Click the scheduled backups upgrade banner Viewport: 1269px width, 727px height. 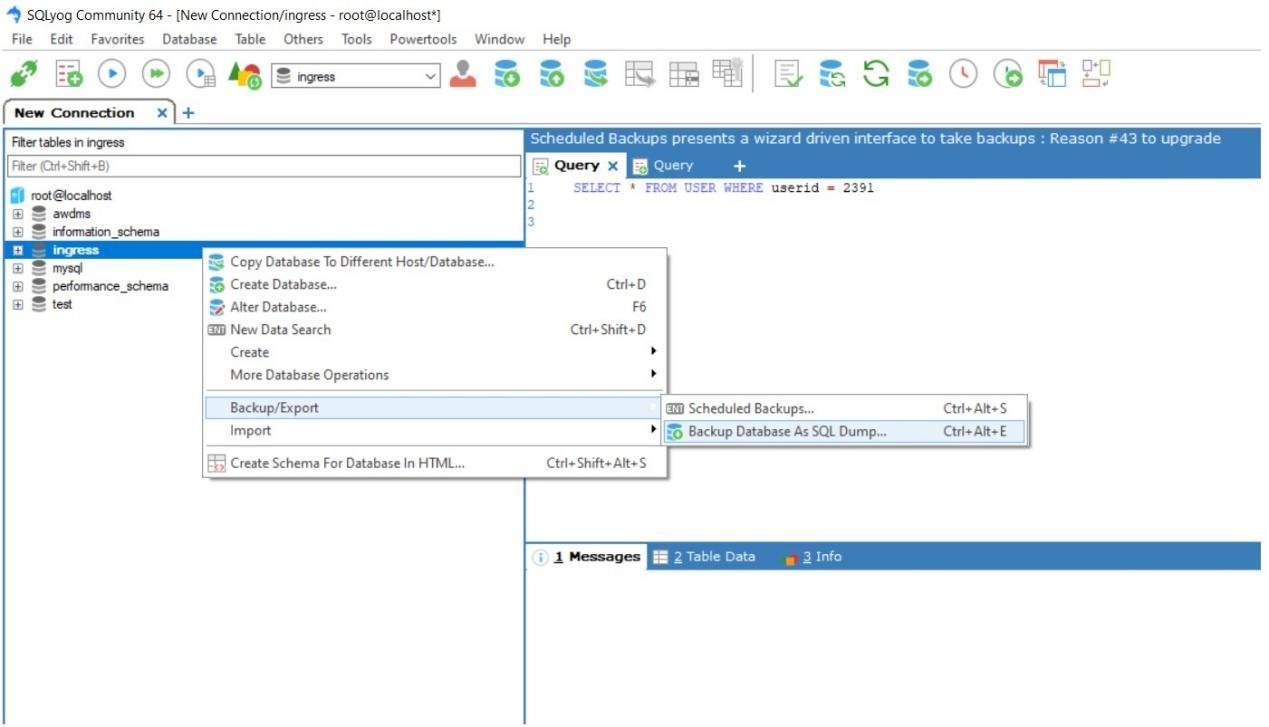click(877, 137)
